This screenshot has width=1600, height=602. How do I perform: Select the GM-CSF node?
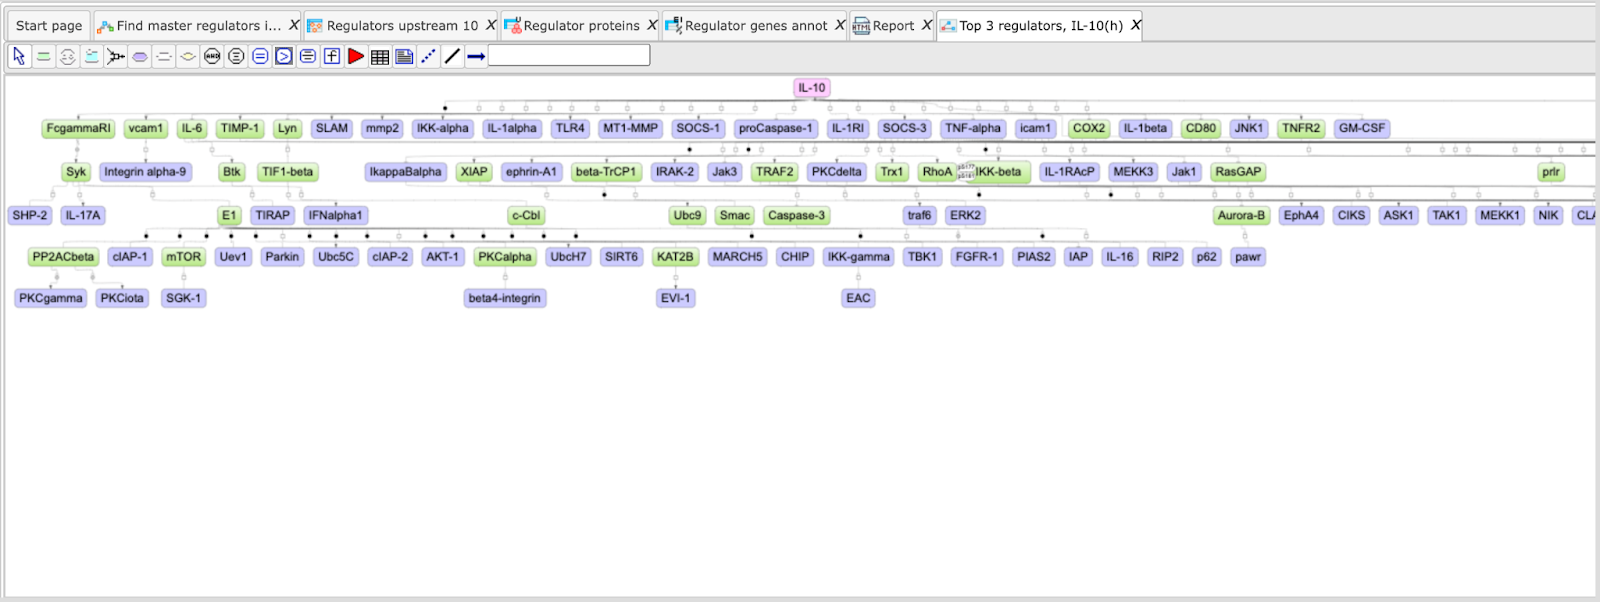coord(1362,128)
